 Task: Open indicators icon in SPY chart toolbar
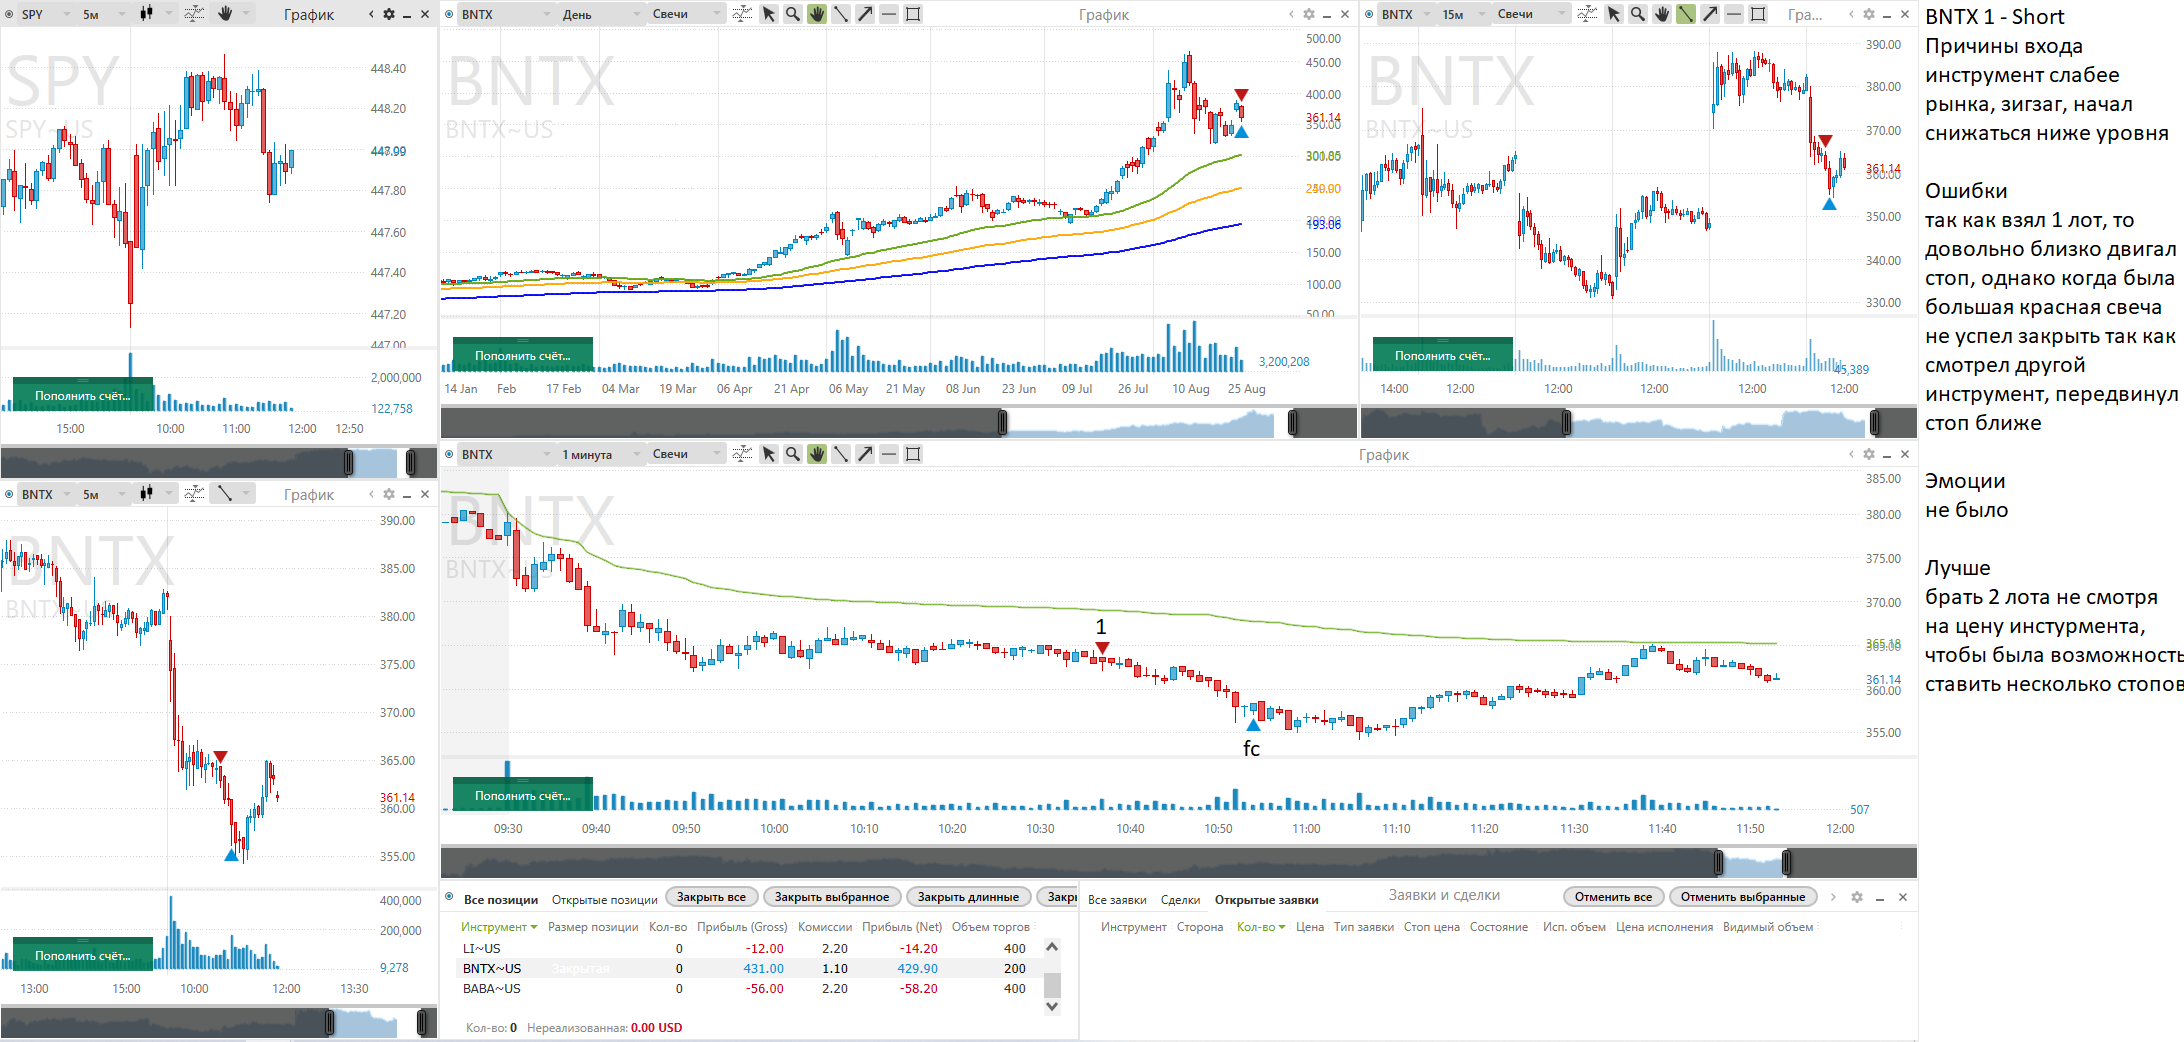click(x=195, y=14)
